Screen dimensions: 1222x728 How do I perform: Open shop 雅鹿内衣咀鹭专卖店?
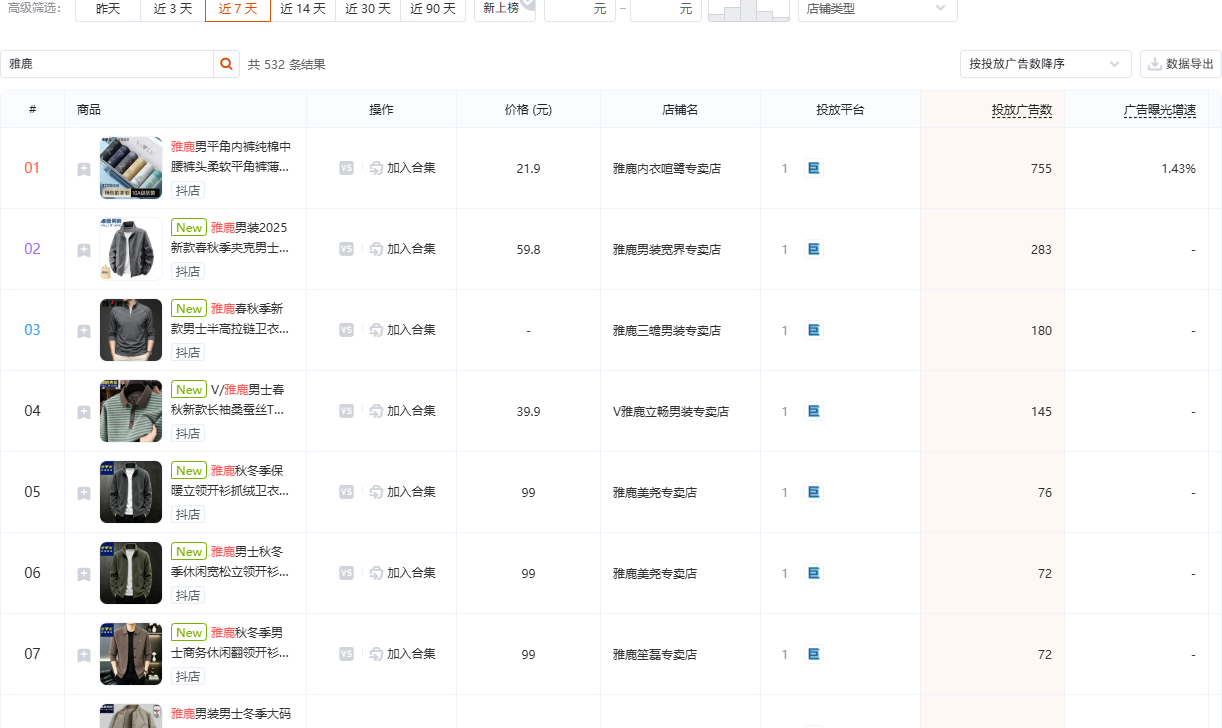(x=667, y=169)
